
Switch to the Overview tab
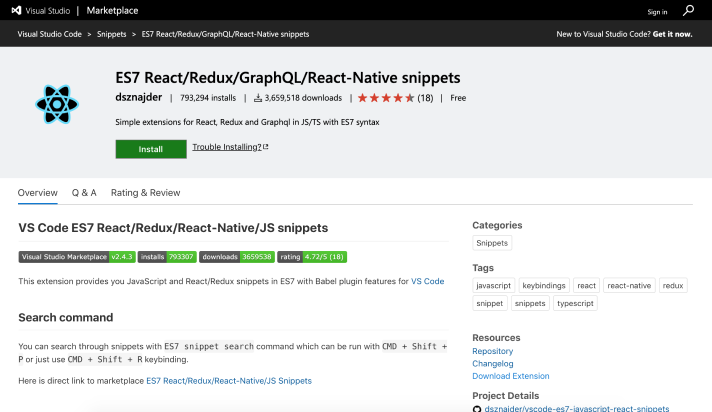[38, 193]
